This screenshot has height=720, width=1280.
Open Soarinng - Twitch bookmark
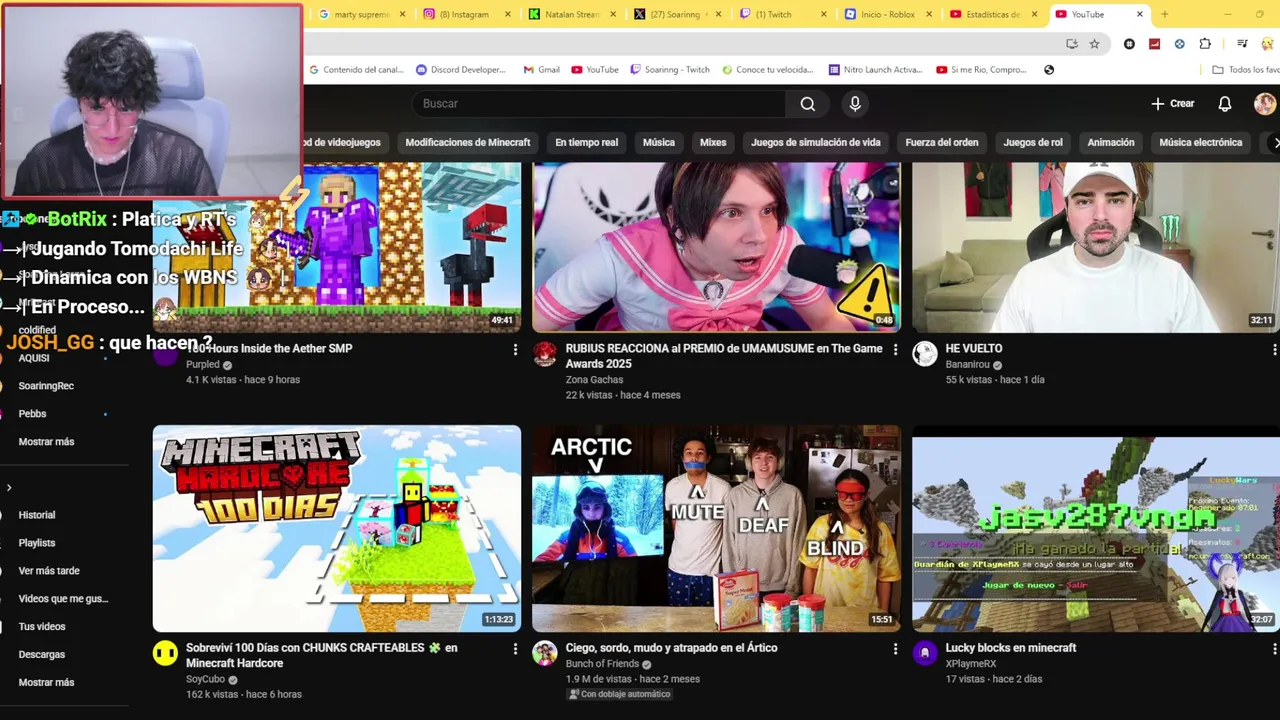[x=670, y=70]
